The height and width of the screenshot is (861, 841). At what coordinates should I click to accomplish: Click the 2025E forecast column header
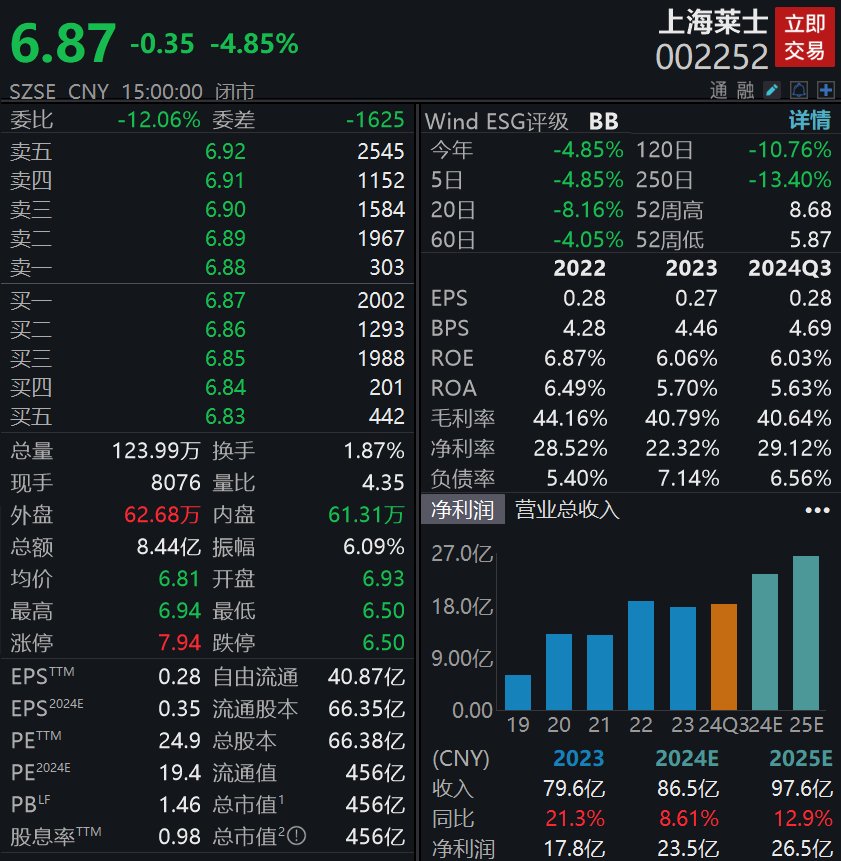pos(801,758)
